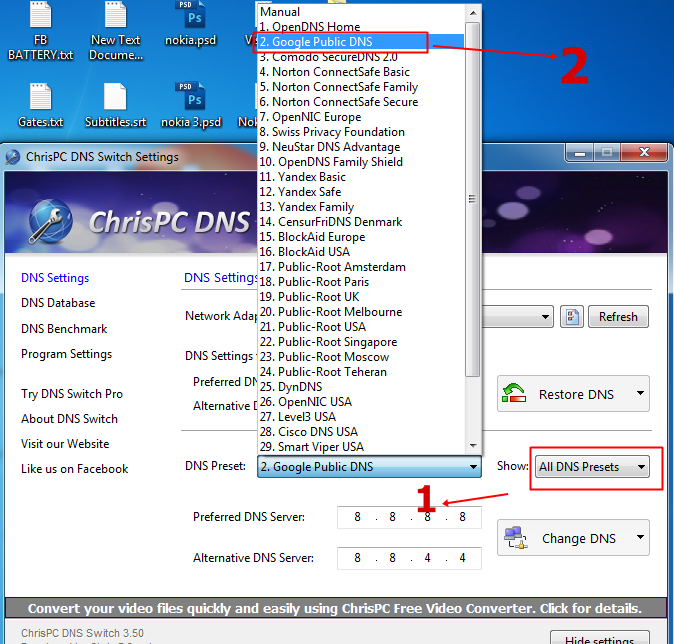This screenshot has width=674, height=644.
Task: Choose 23. Public-Root Moscow preset
Action: [361, 357]
